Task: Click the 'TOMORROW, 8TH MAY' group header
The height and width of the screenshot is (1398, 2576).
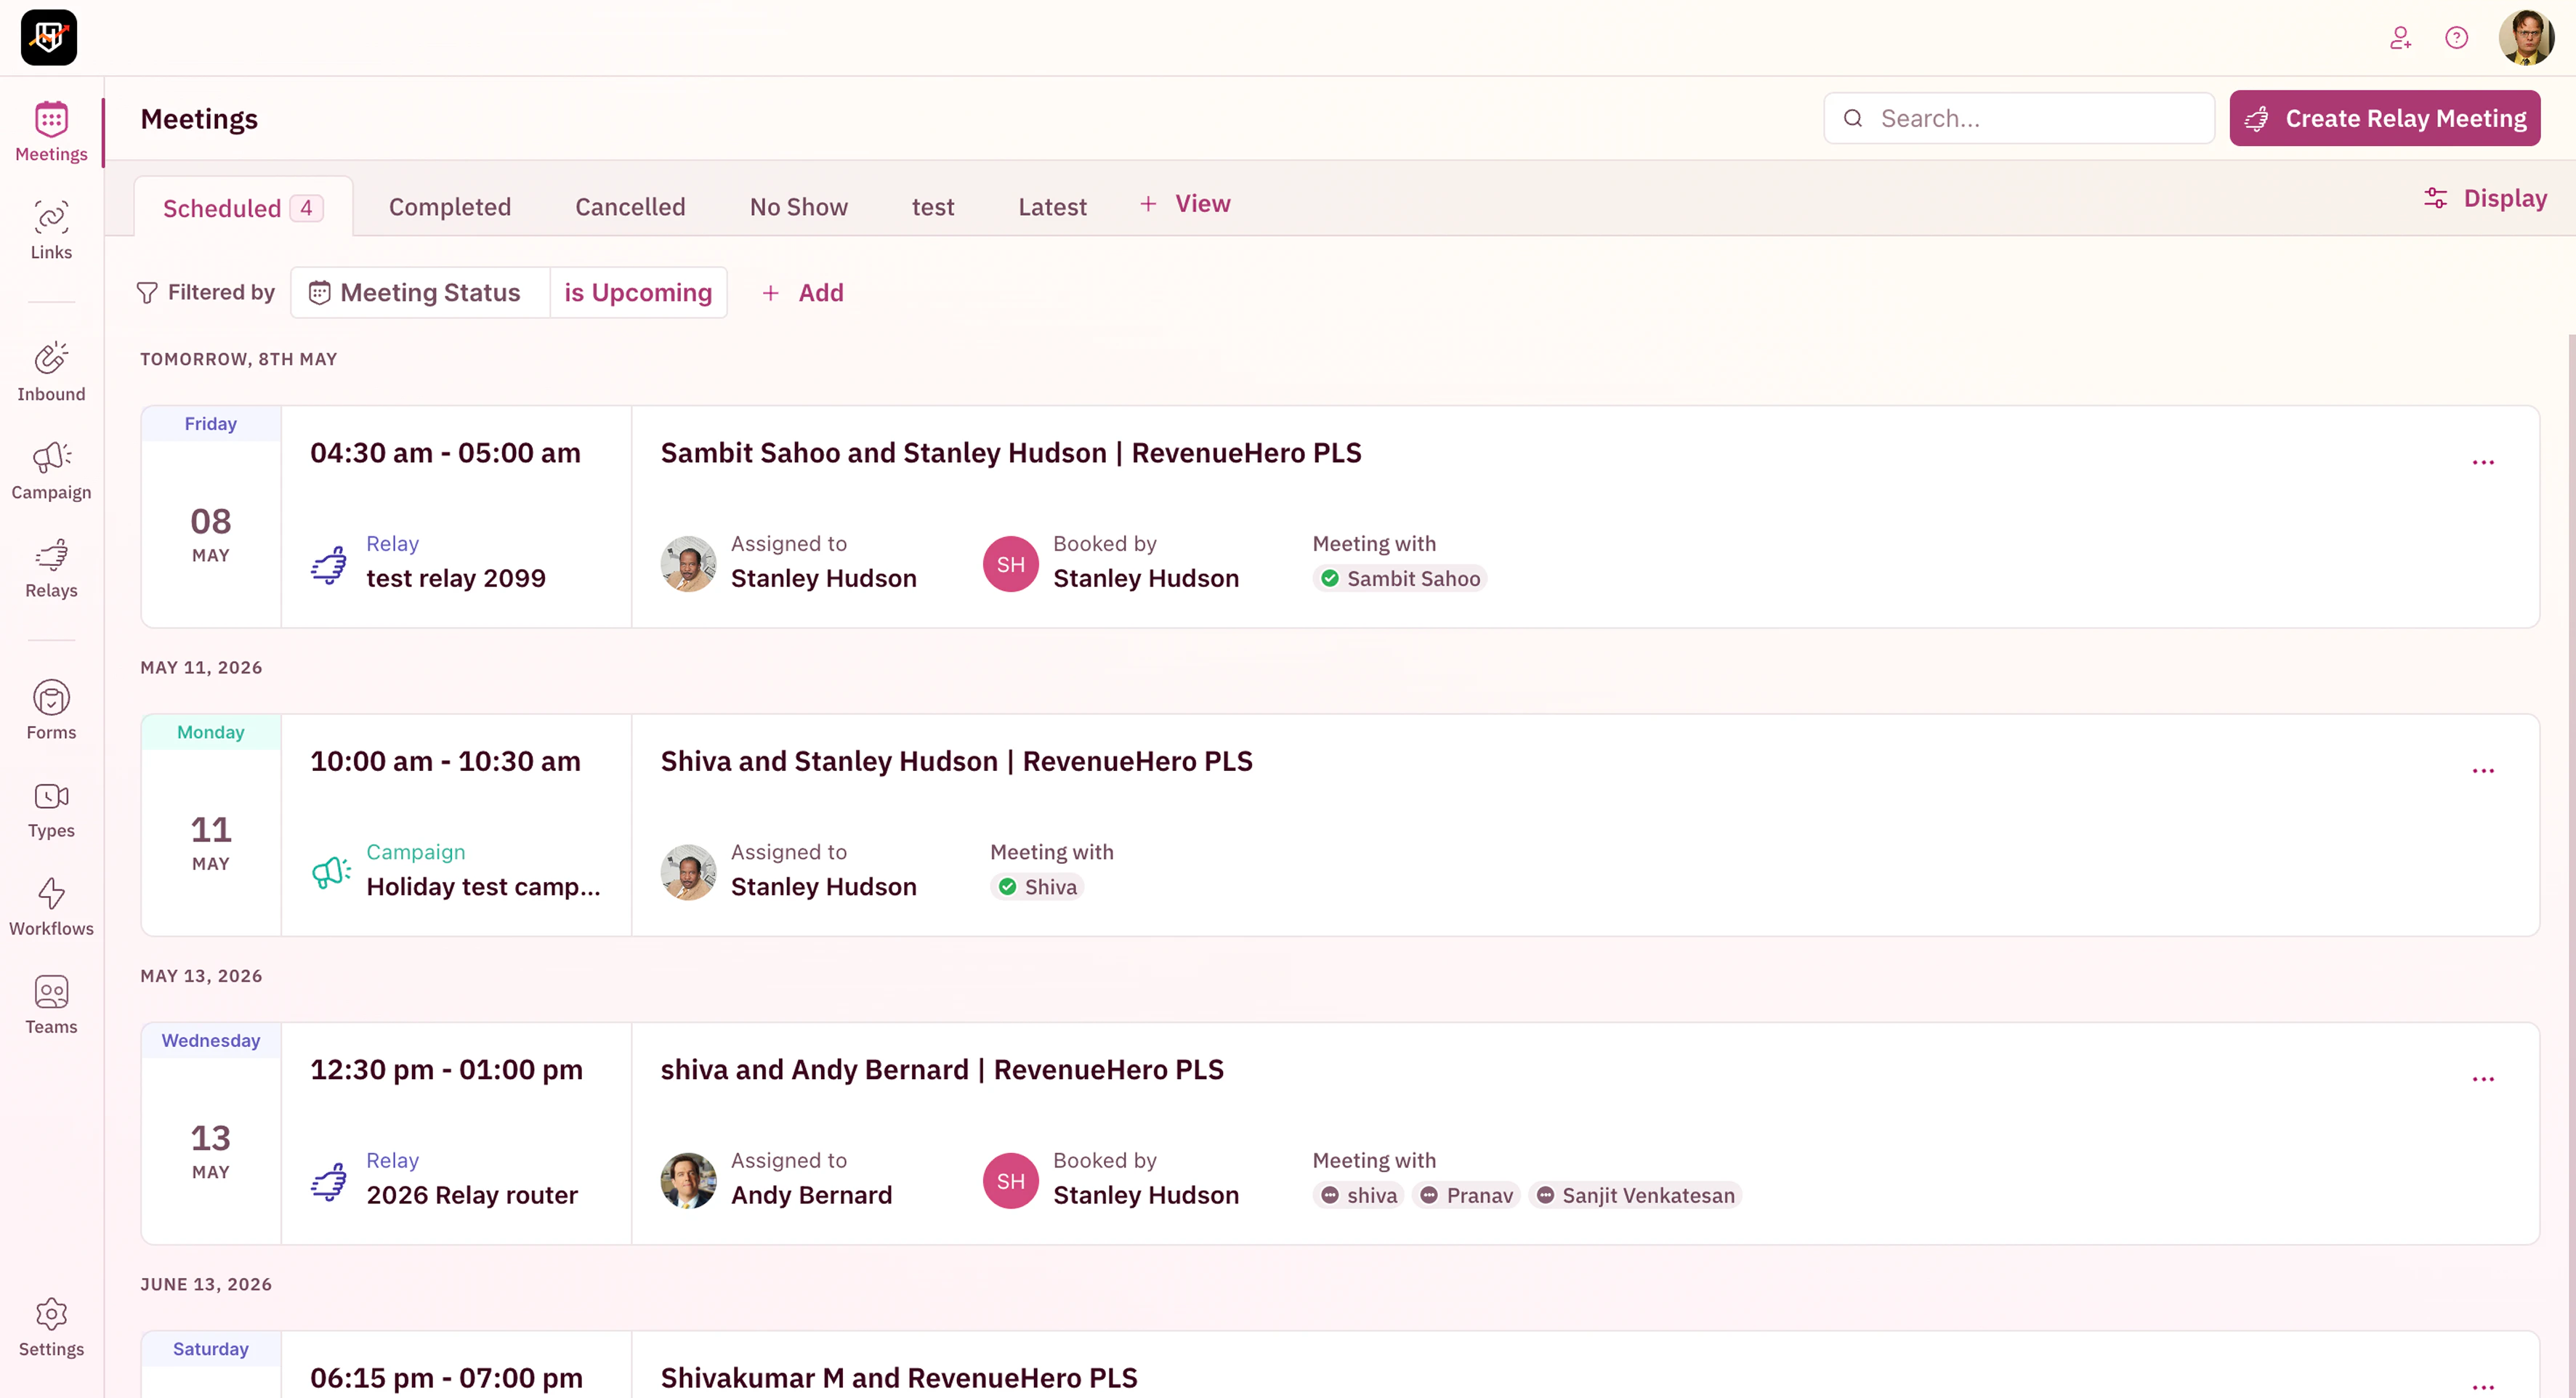Action: 239,359
